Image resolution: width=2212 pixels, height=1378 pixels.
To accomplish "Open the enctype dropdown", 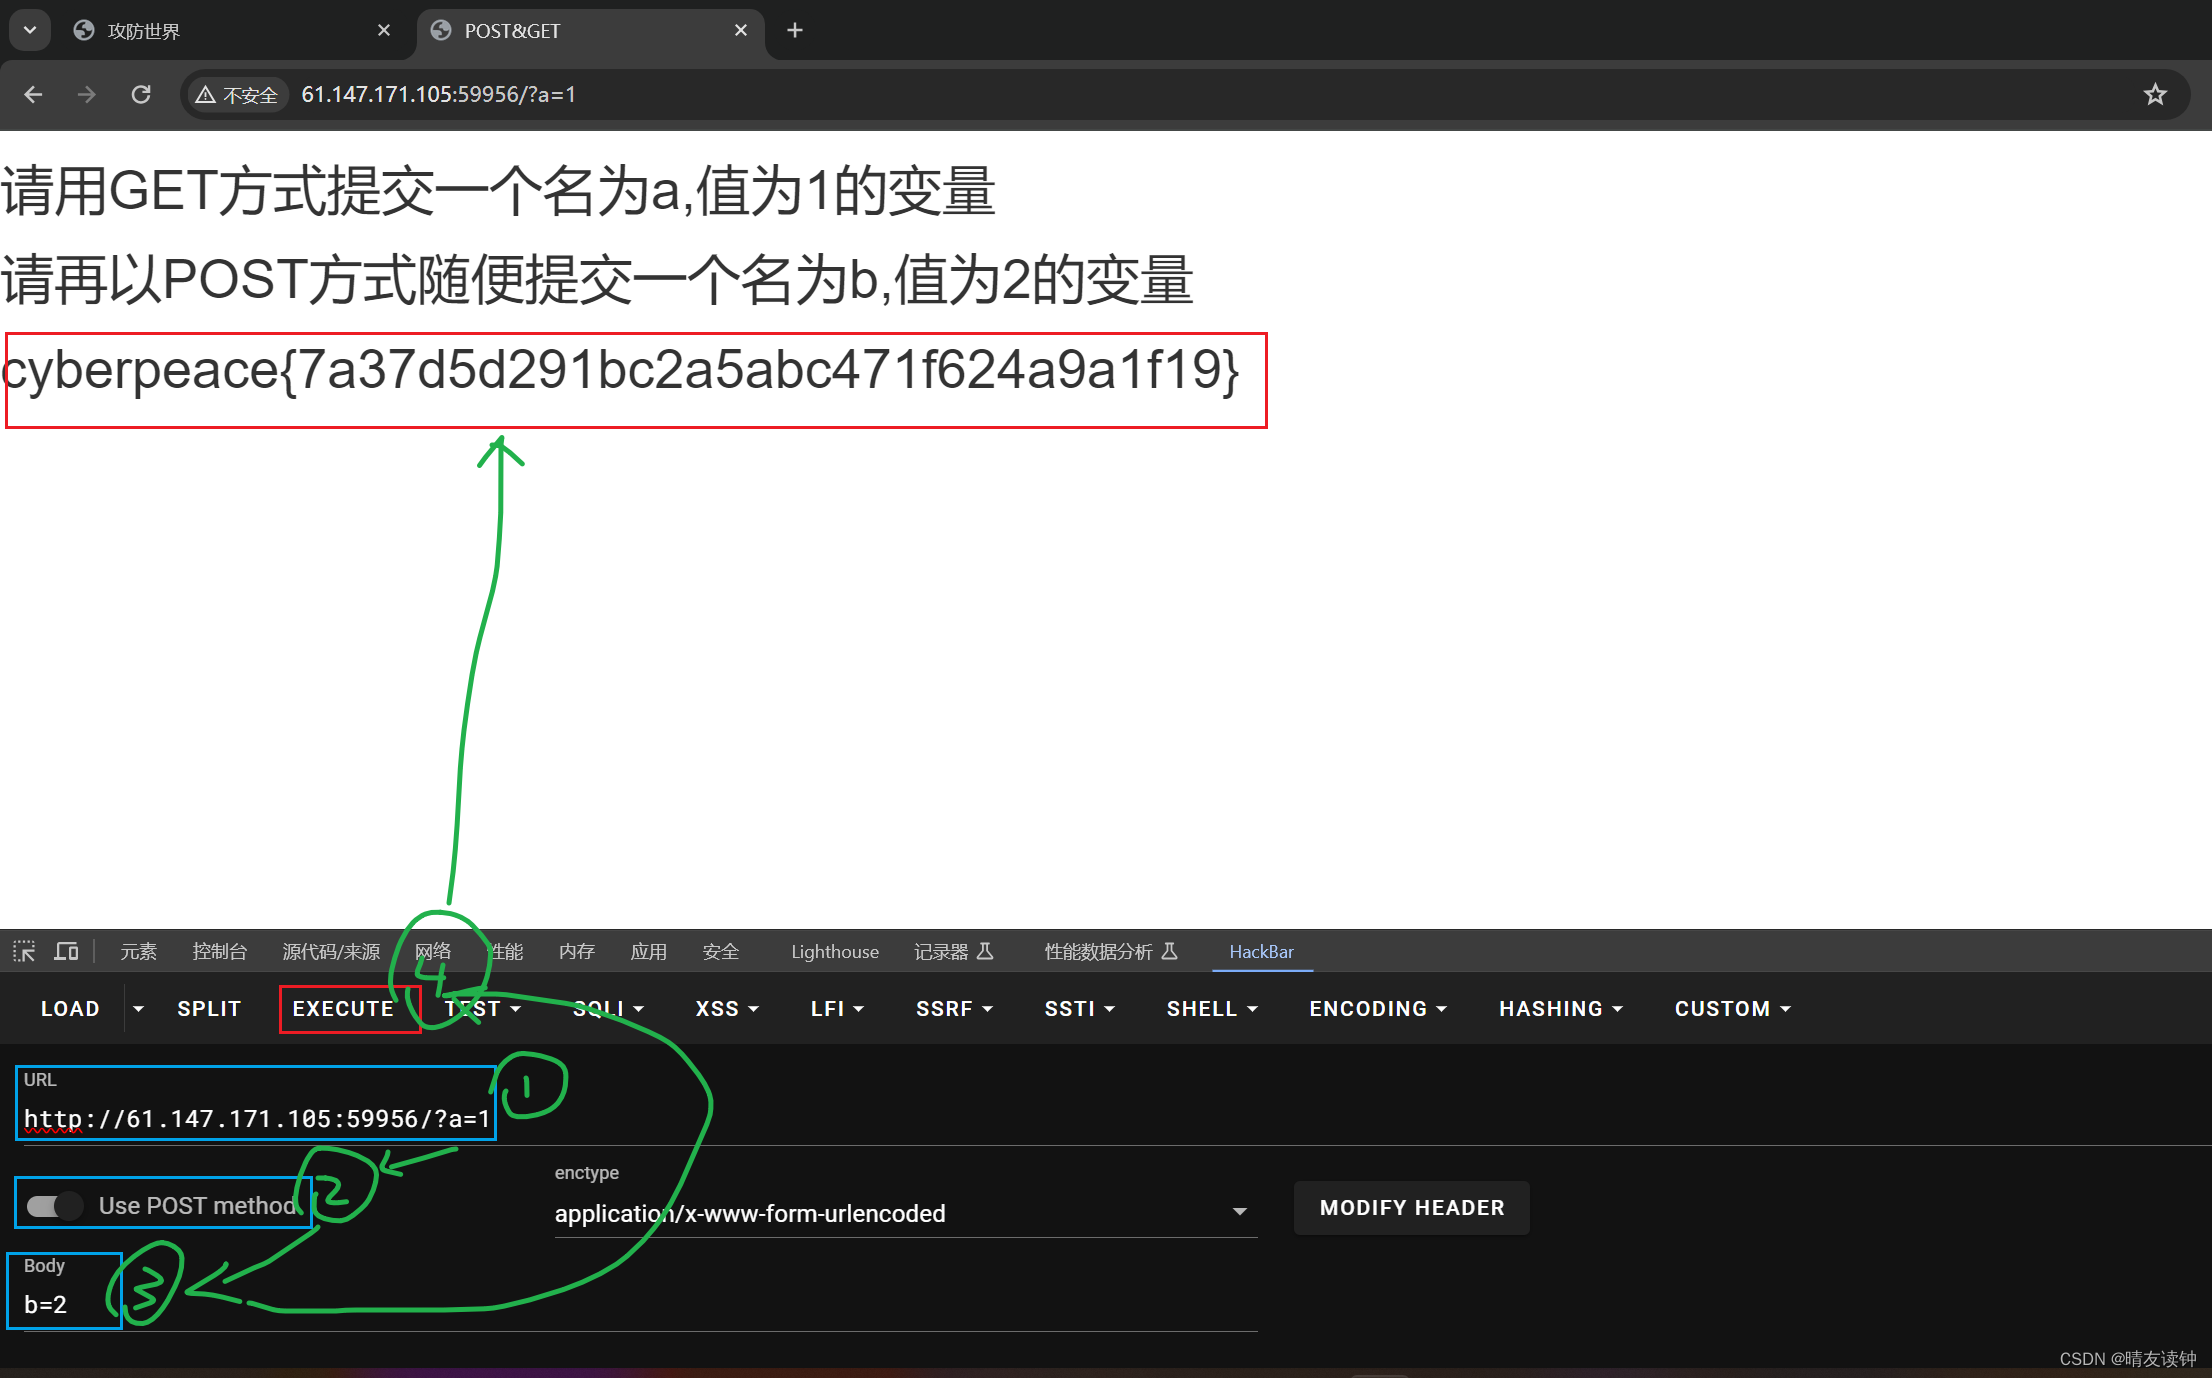I will tap(1240, 1211).
